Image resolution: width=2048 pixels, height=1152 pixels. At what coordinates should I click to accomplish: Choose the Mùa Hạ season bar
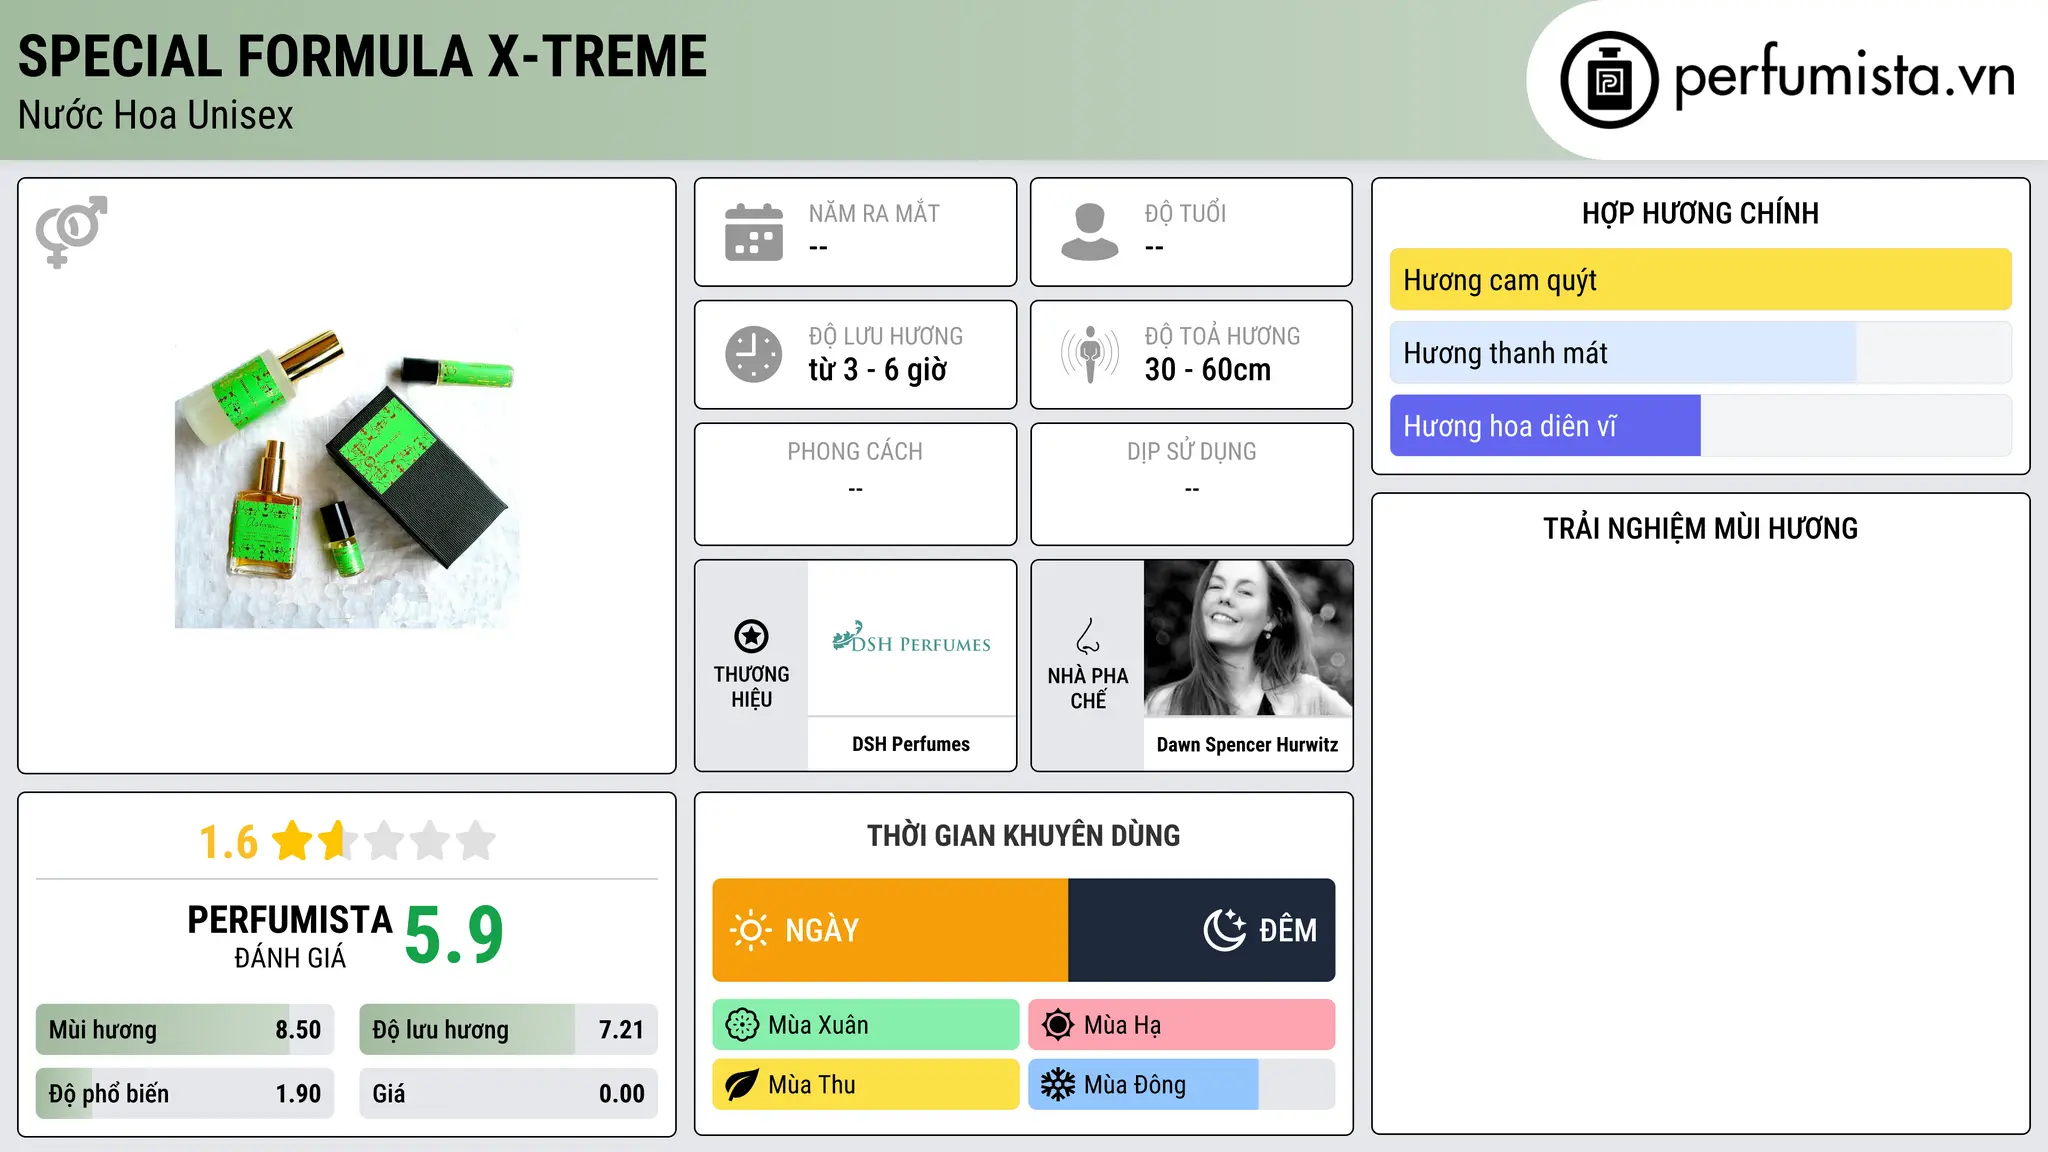pos(1182,1025)
